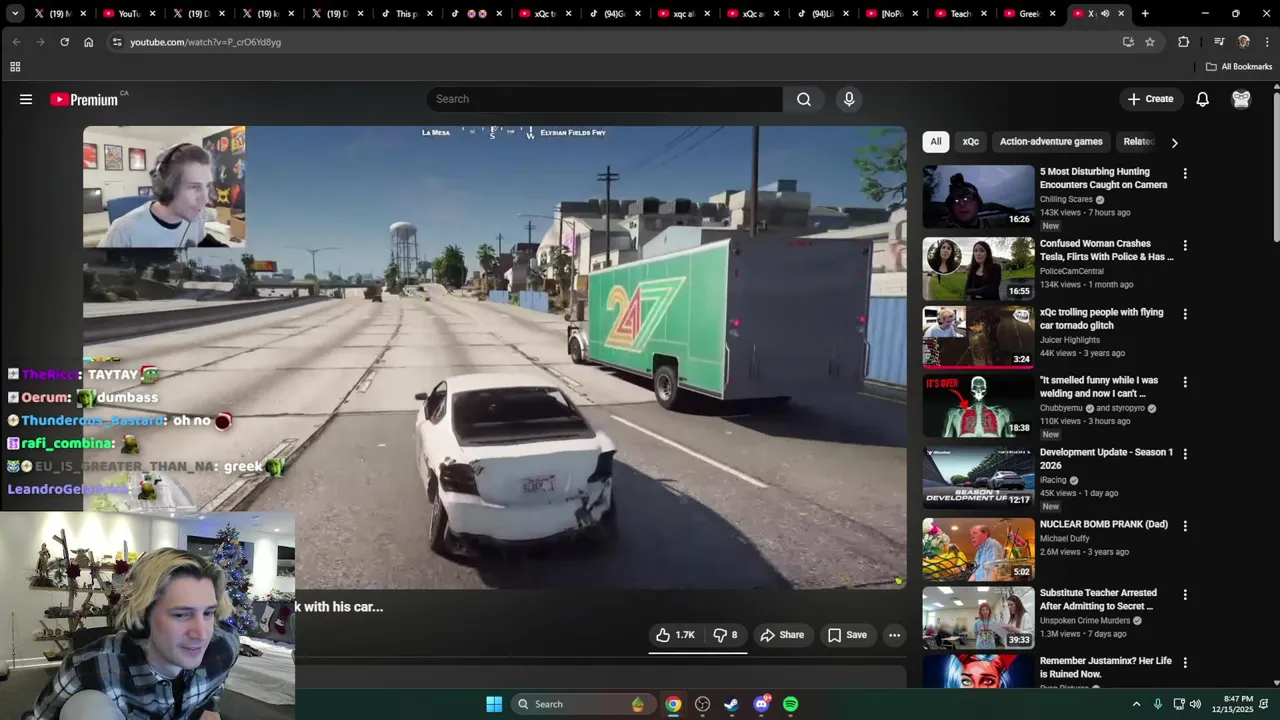This screenshot has height=720, width=1280.
Task: Open a new Chrome tab
Action: tap(1145, 14)
